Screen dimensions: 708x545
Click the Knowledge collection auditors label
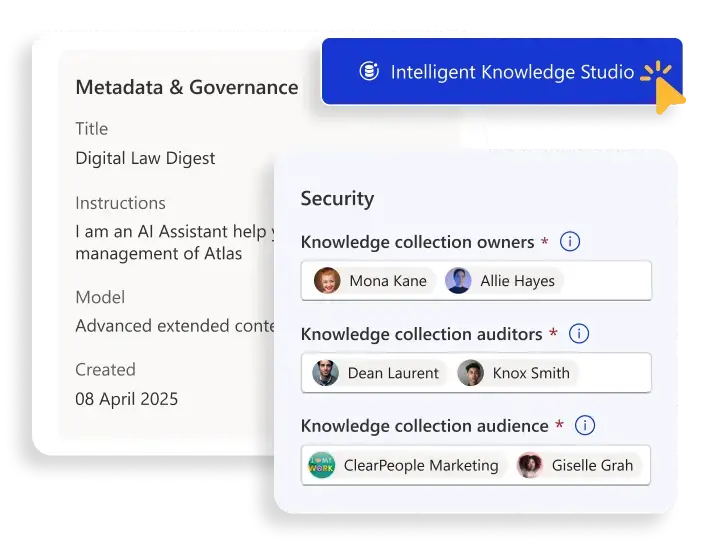[x=422, y=334]
